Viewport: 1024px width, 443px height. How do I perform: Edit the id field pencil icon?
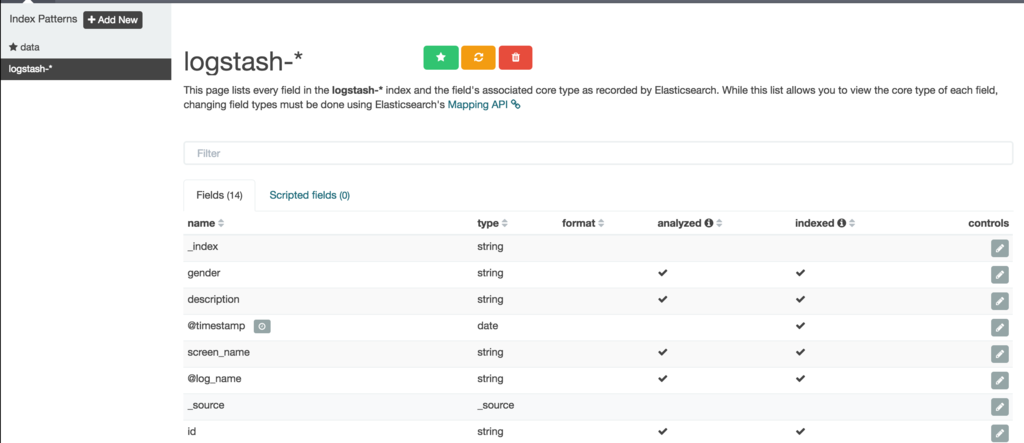tap(999, 433)
